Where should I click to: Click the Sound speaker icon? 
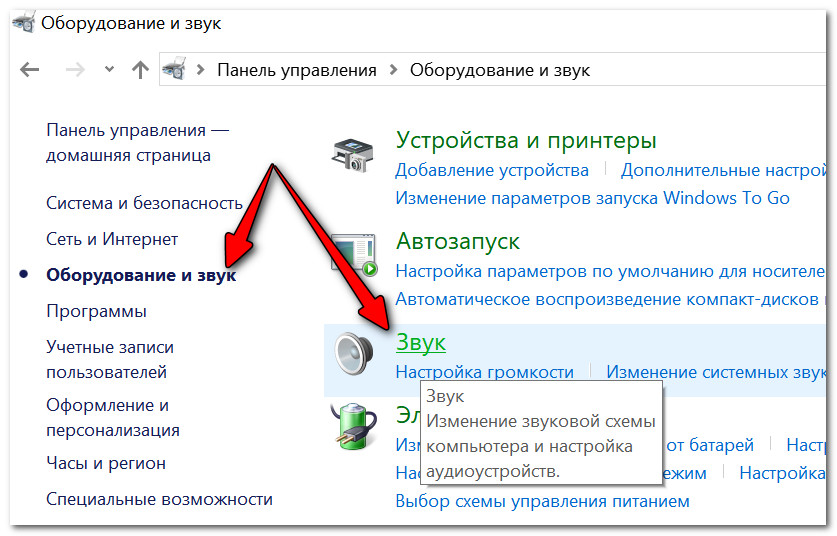point(353,351)
